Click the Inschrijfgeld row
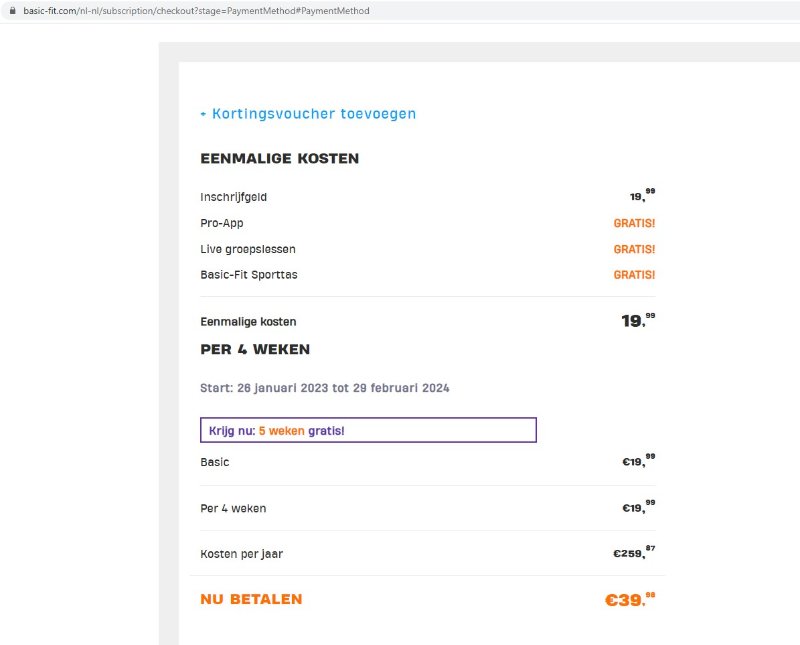This screenshot has height=645, width=800. tap(233, 197)
